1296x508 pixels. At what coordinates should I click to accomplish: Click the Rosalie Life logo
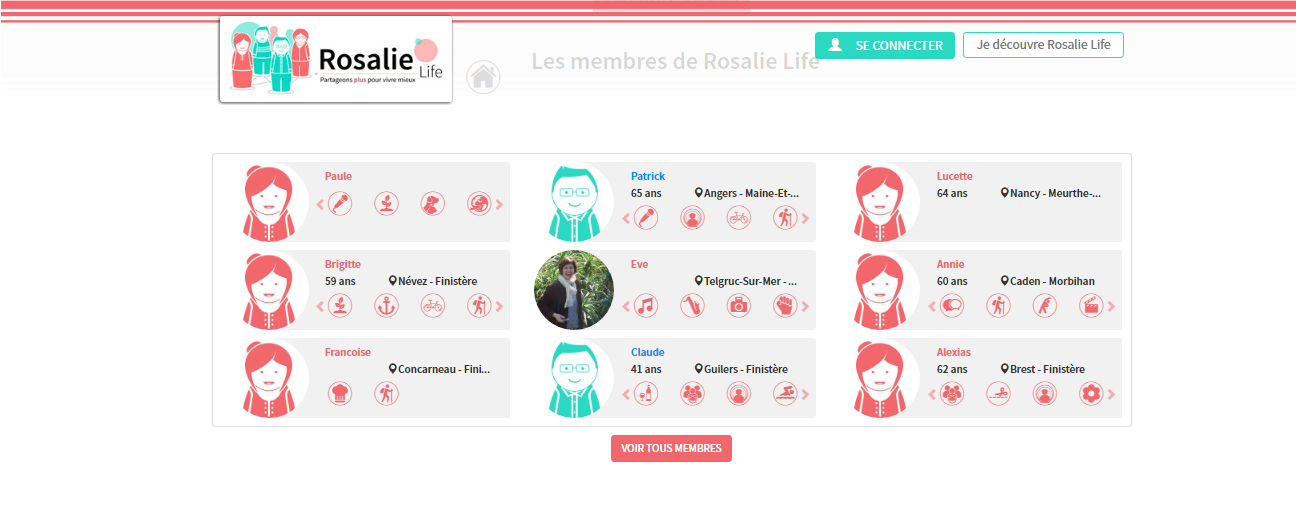(336, 59)
